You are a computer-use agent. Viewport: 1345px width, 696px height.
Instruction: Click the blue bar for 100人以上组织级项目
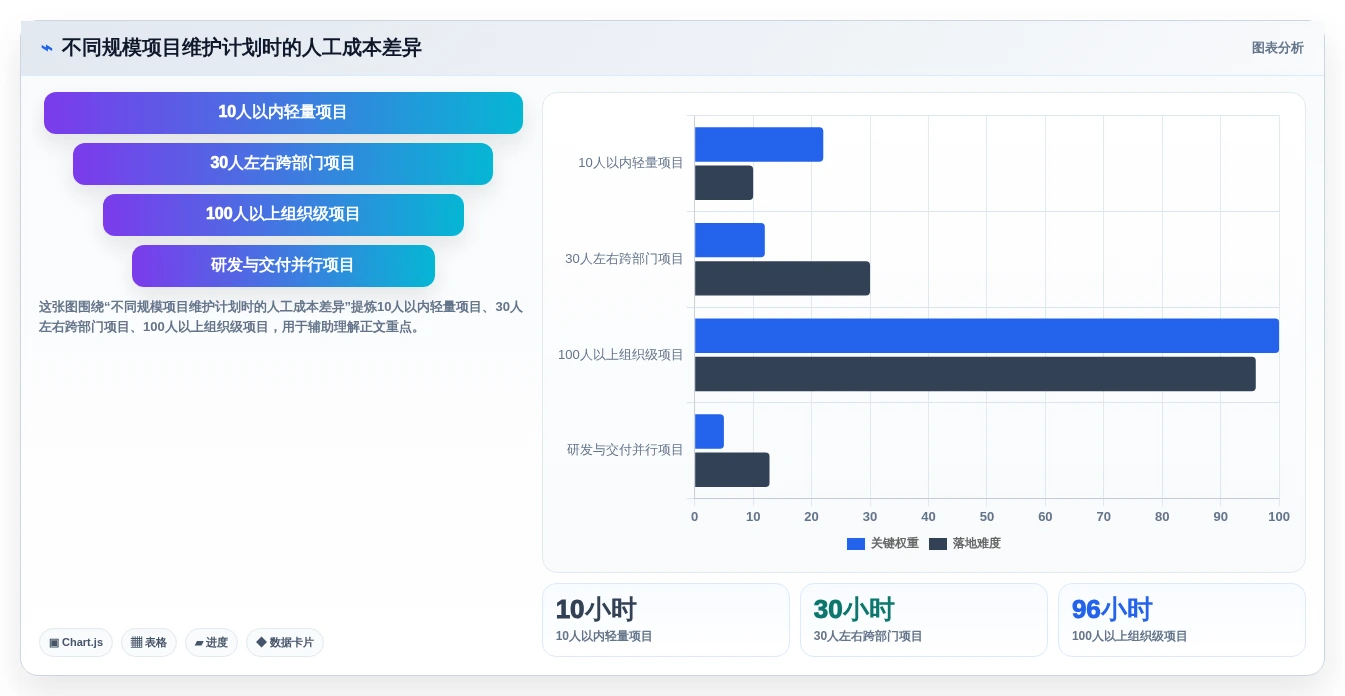[x=987, y=336]
